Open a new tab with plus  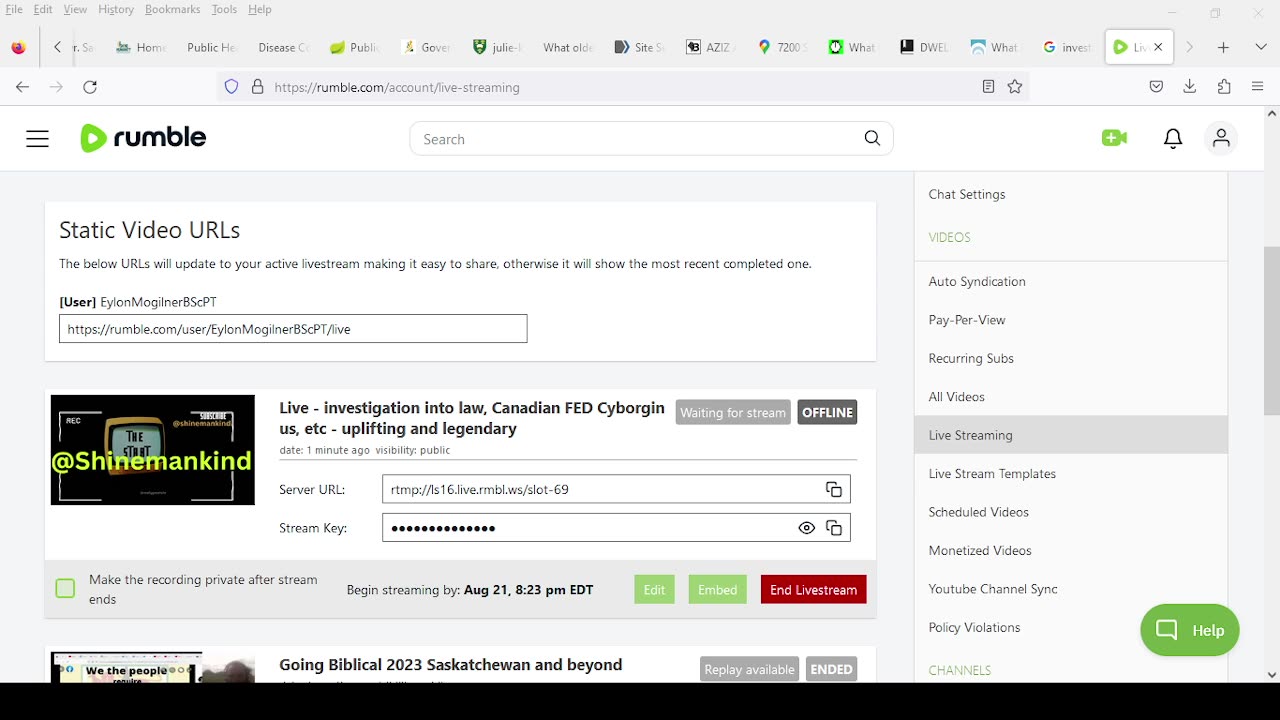tap(1223, 47)
